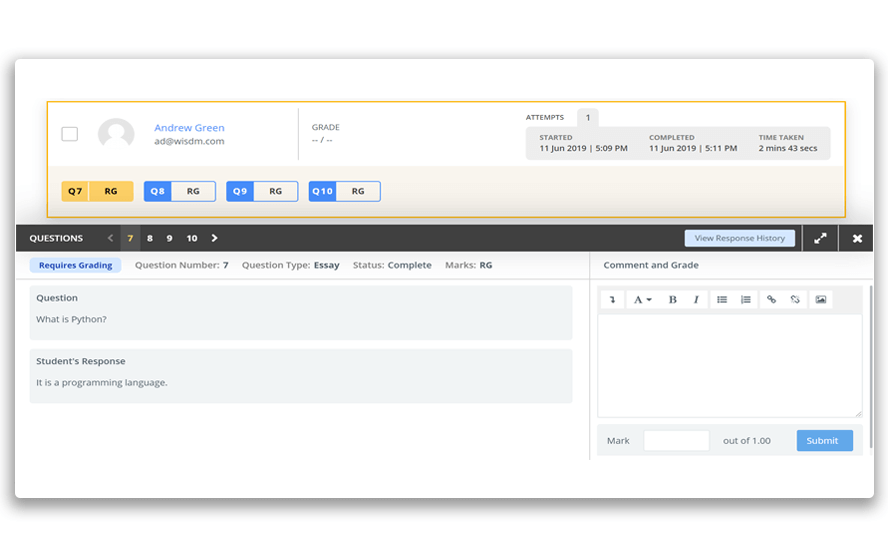Click the insert link icon
The width and height of the screenshot is (888, 557).
(x=771, y=300)
